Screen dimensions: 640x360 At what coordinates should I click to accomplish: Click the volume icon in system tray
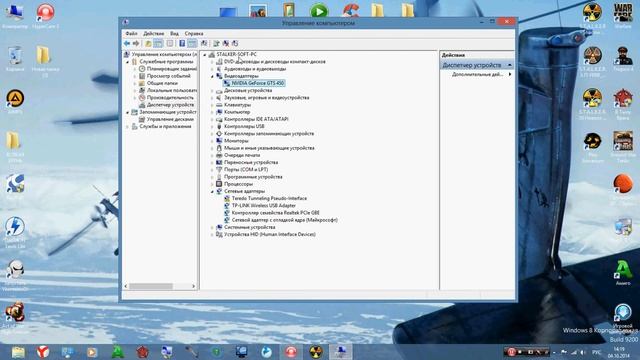coord(583,352)
